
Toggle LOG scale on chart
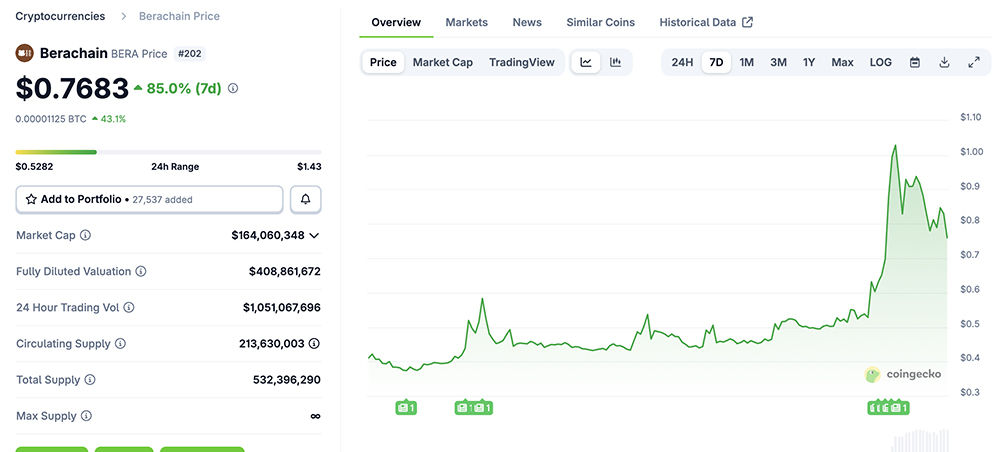tap(881, 62)
